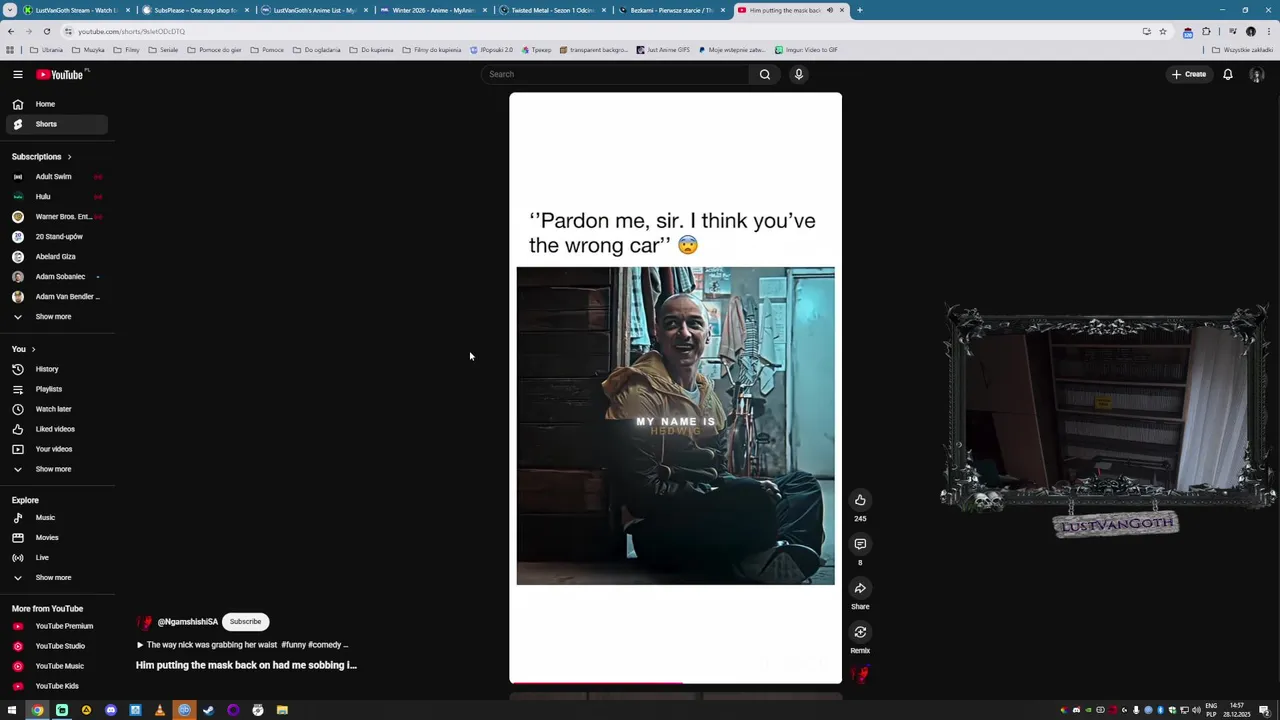Switch to the SubsPlease tab
The width and height of the screenshot is (1280, 720).
click(195, 10)
